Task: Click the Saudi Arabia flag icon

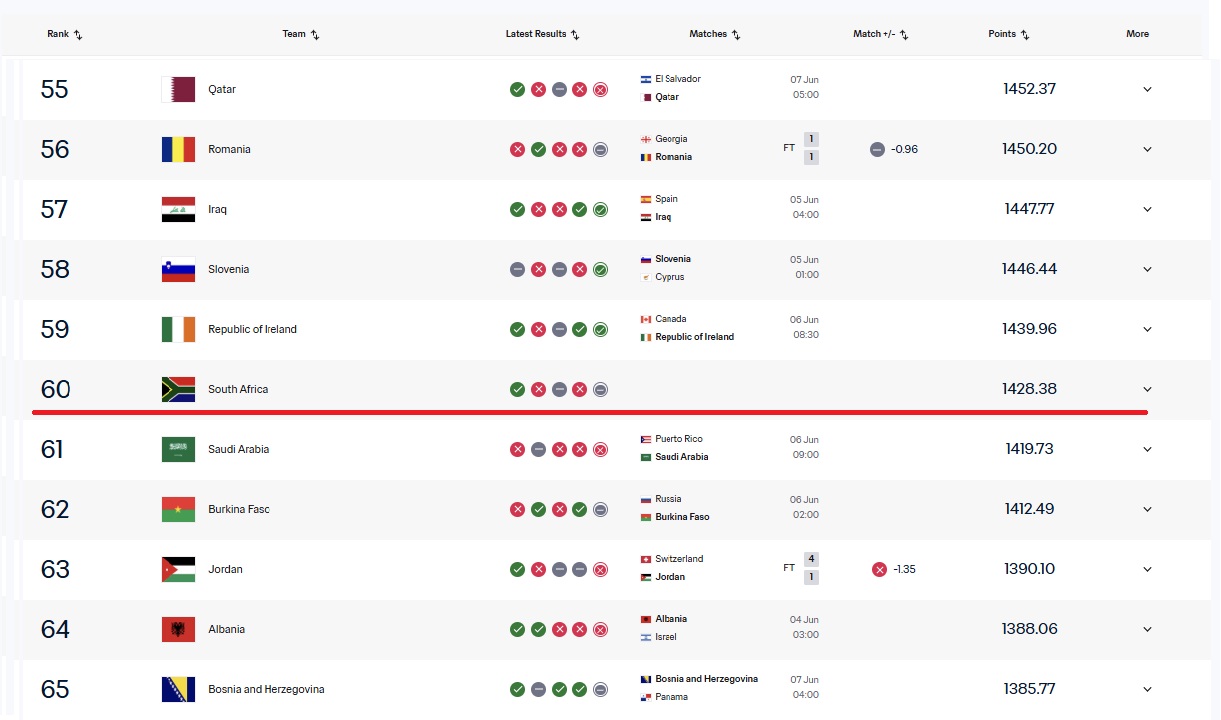Action: pos(178,449)
